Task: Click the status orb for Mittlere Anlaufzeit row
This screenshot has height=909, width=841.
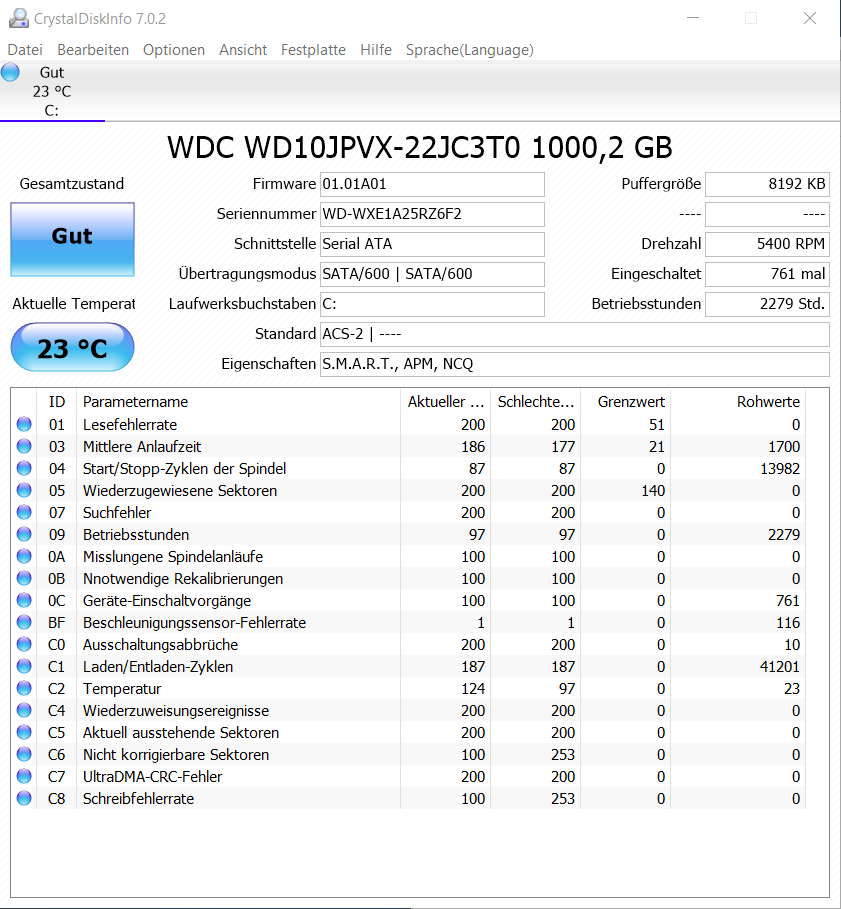Action: [24, 446]
